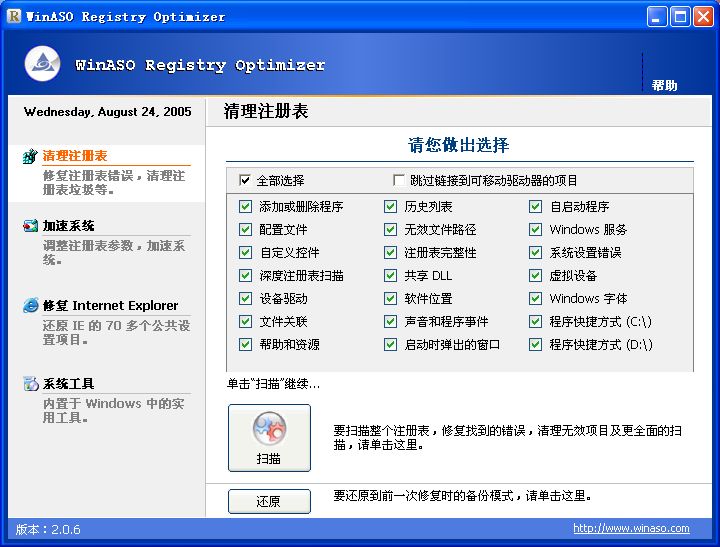
Task: Toggle 虚拟设备 checkbox
Action: pyautogui.click(x=535, y=276)
